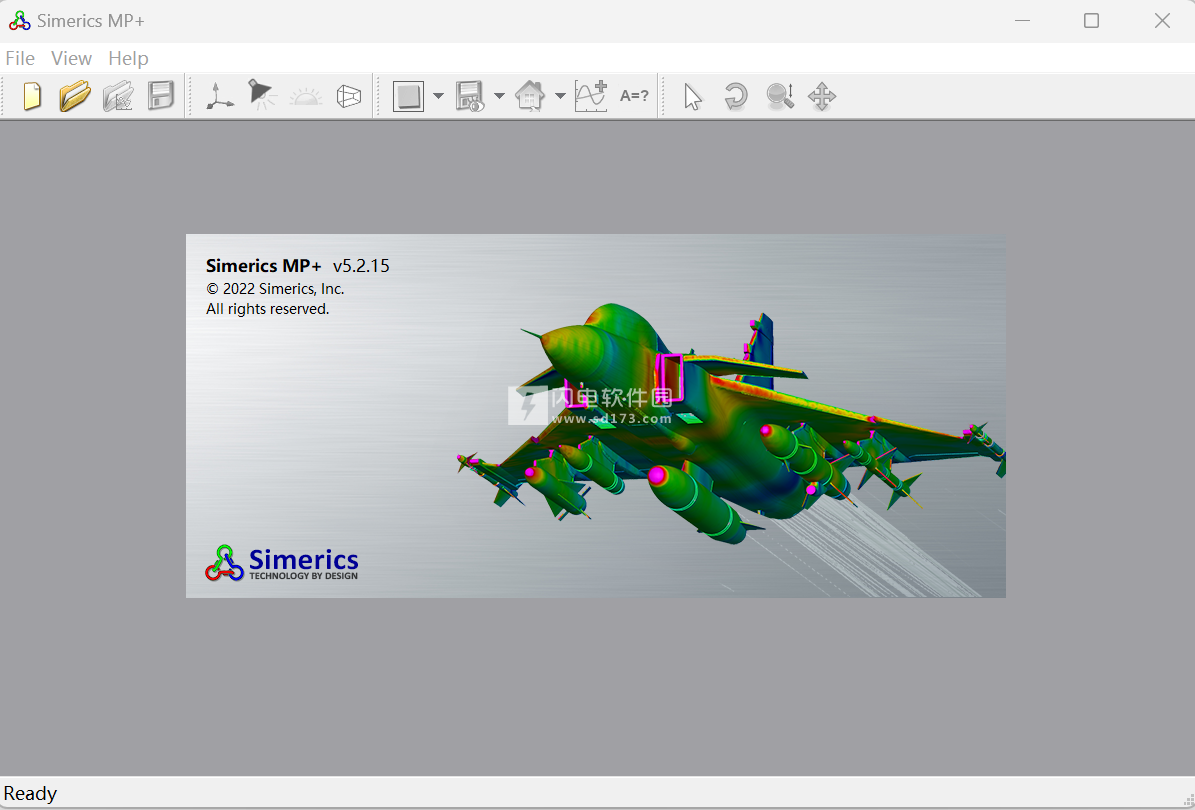This screenshot has height=810, width=1195.
Task: Click the Simerics MP+ splash image
Action: pos(596,415)
